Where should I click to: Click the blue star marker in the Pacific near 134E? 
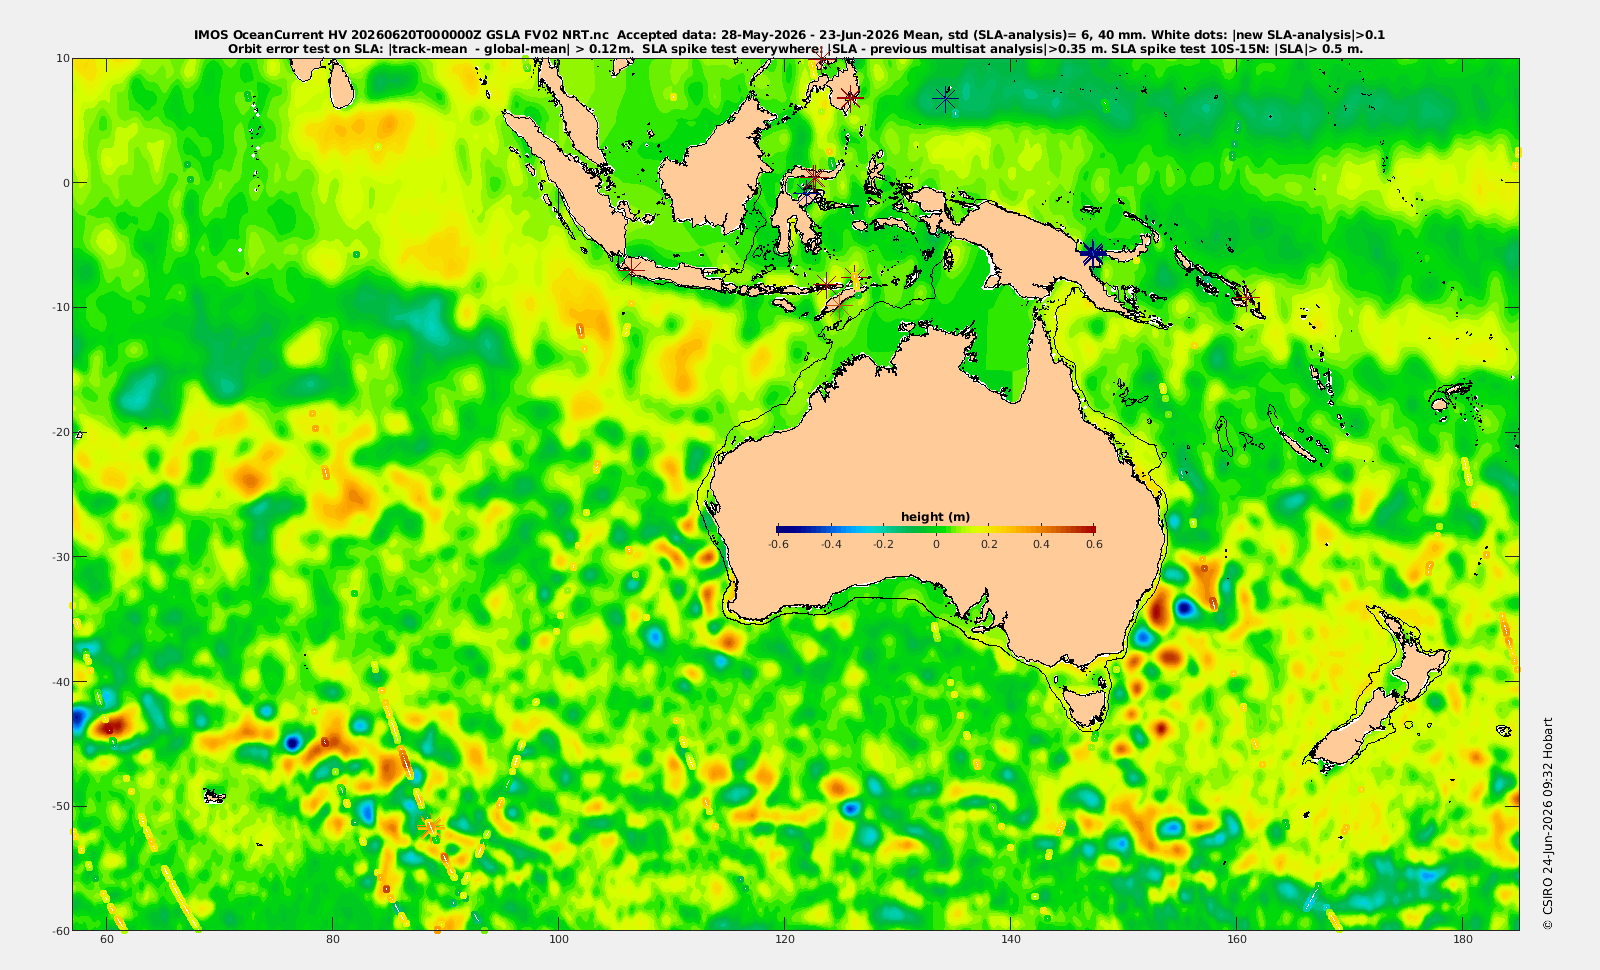click(945, 98)
